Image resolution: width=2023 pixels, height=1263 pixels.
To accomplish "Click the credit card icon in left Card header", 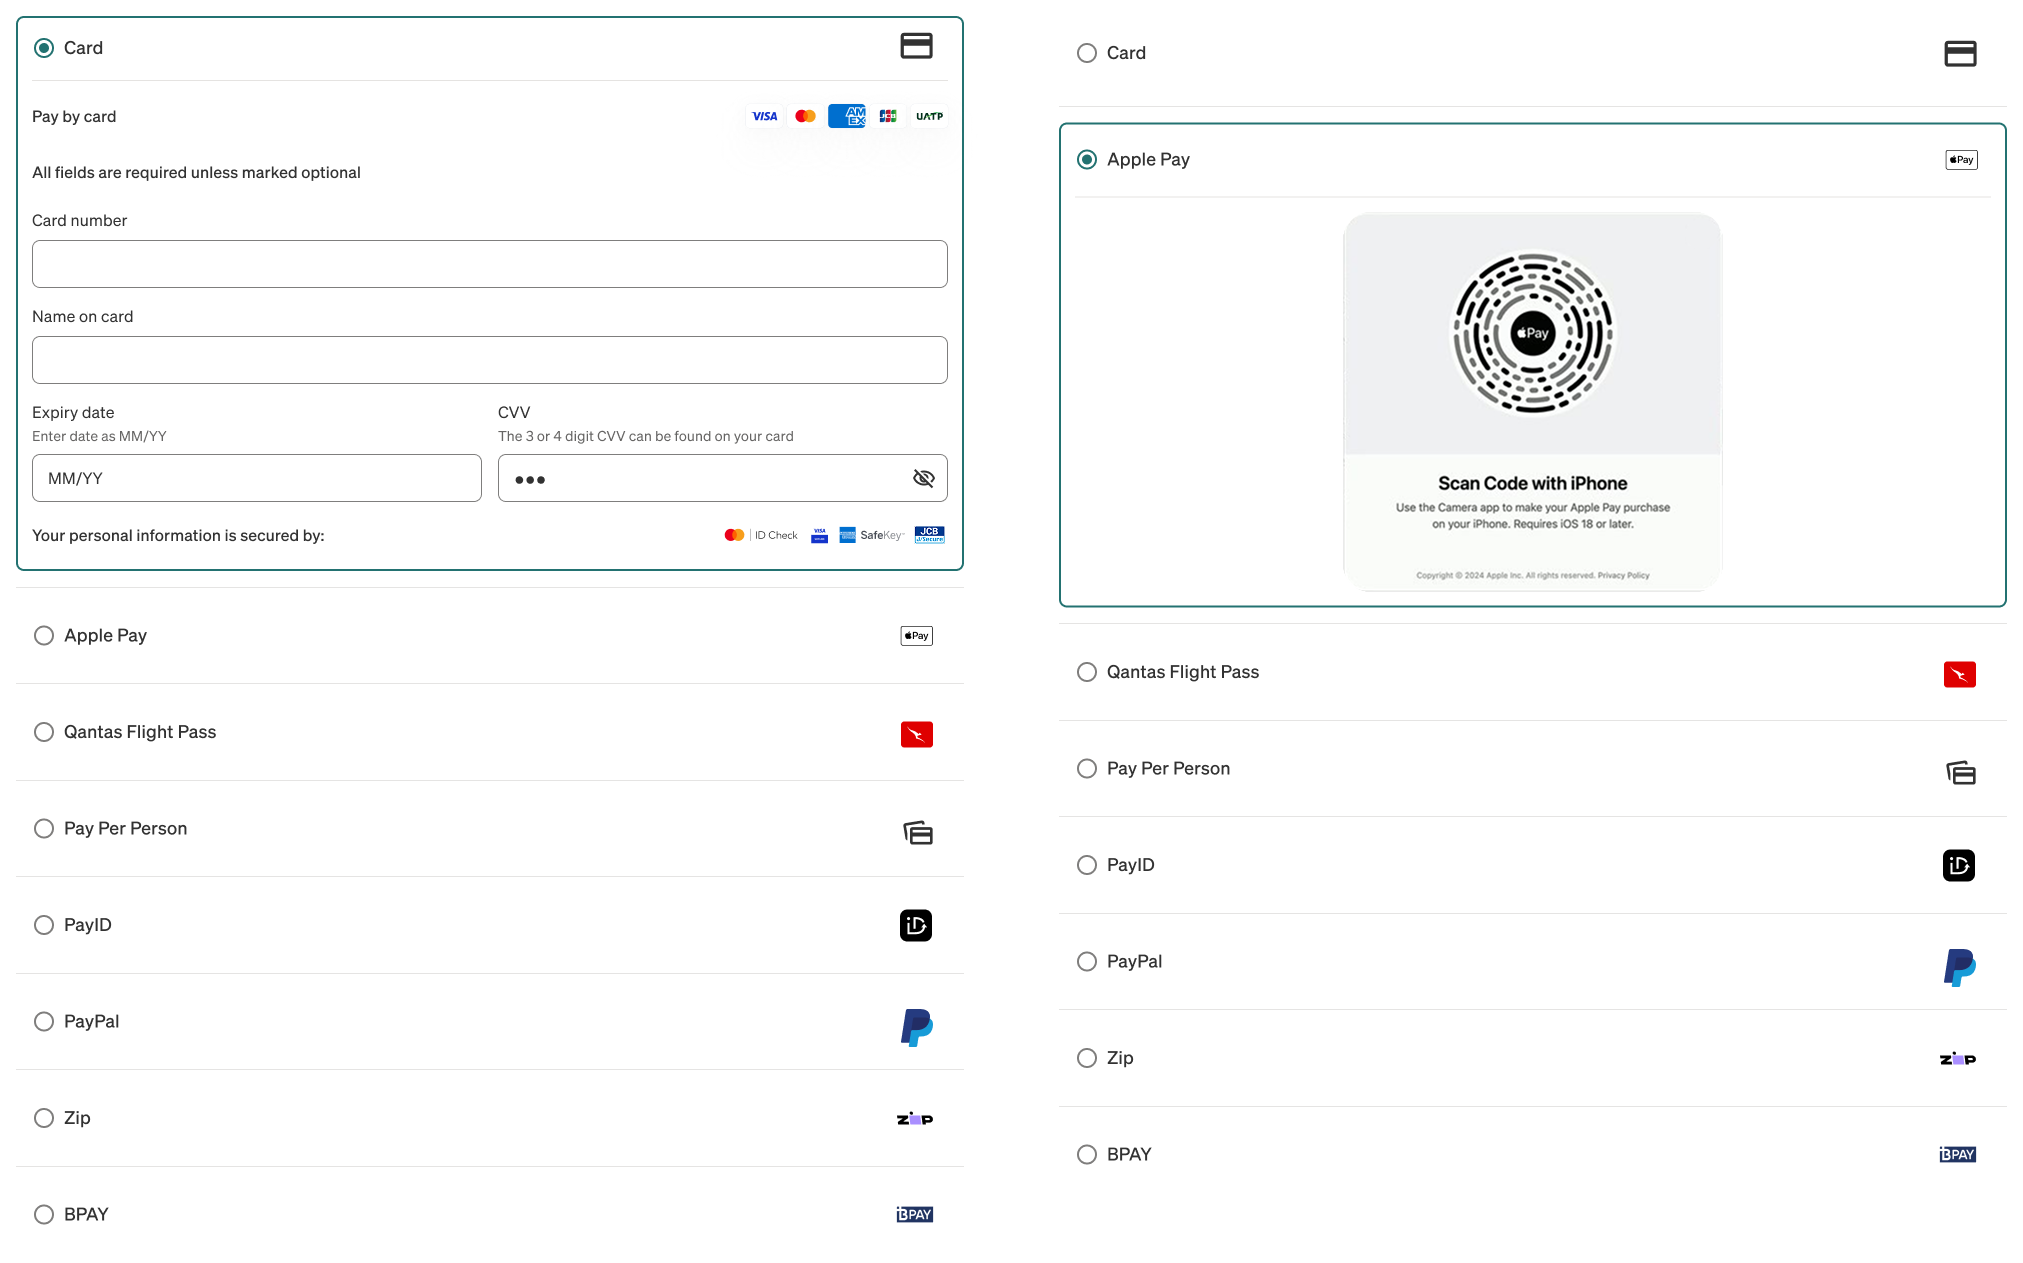I will coord(916,46).
